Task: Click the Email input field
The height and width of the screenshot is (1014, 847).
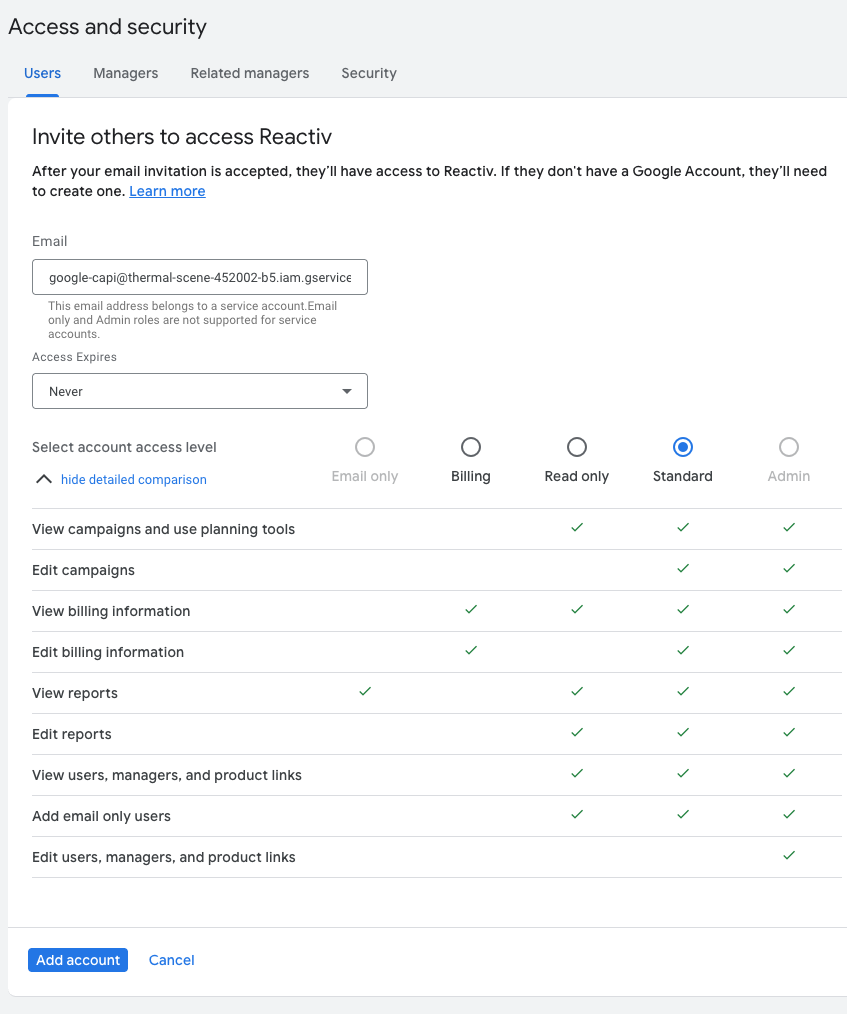Action: click(200, 277)
